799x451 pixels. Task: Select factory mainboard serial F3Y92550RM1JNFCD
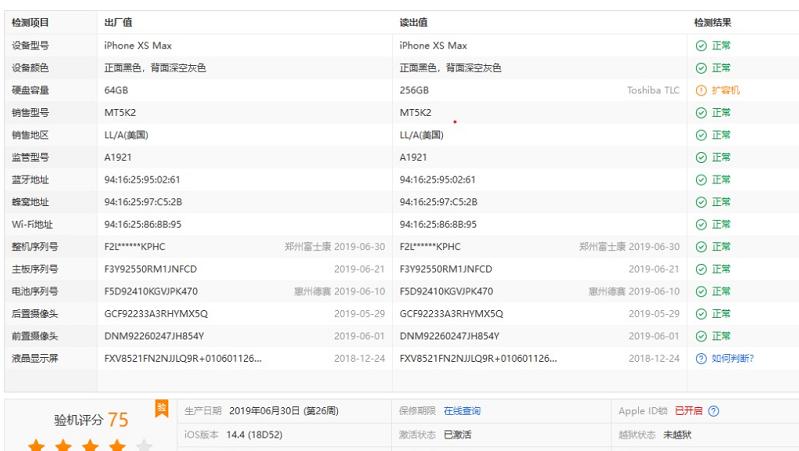[x=150, y=269]
